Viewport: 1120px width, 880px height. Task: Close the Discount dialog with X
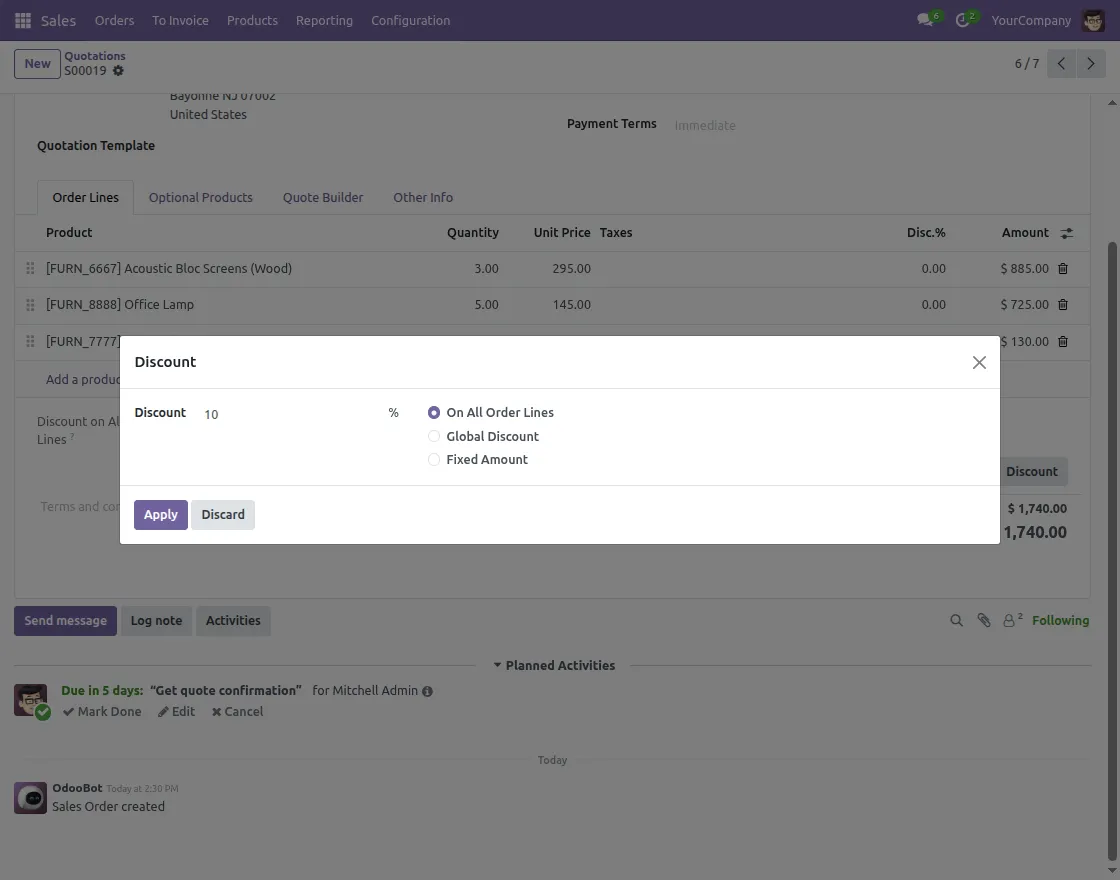coord(979,362)
